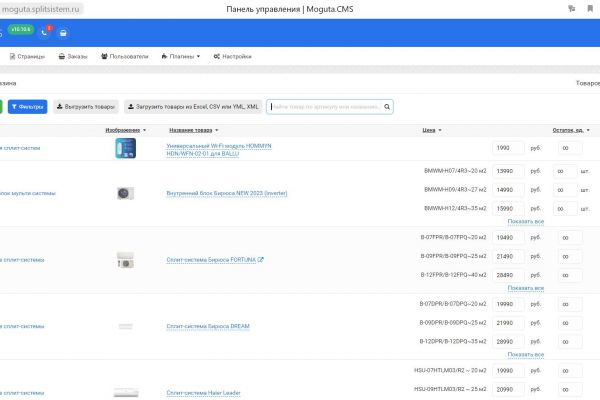This screenshot has height=400, width=600.
Task: Click the Бирюса NEW 2023 block thumbnail
Action: click(126, 193)
